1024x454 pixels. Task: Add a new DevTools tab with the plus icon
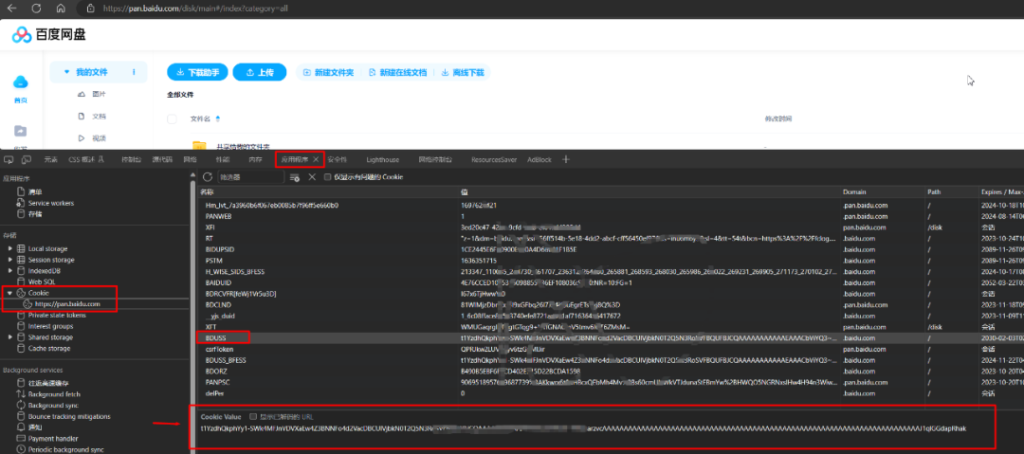(x=566, y=159)
